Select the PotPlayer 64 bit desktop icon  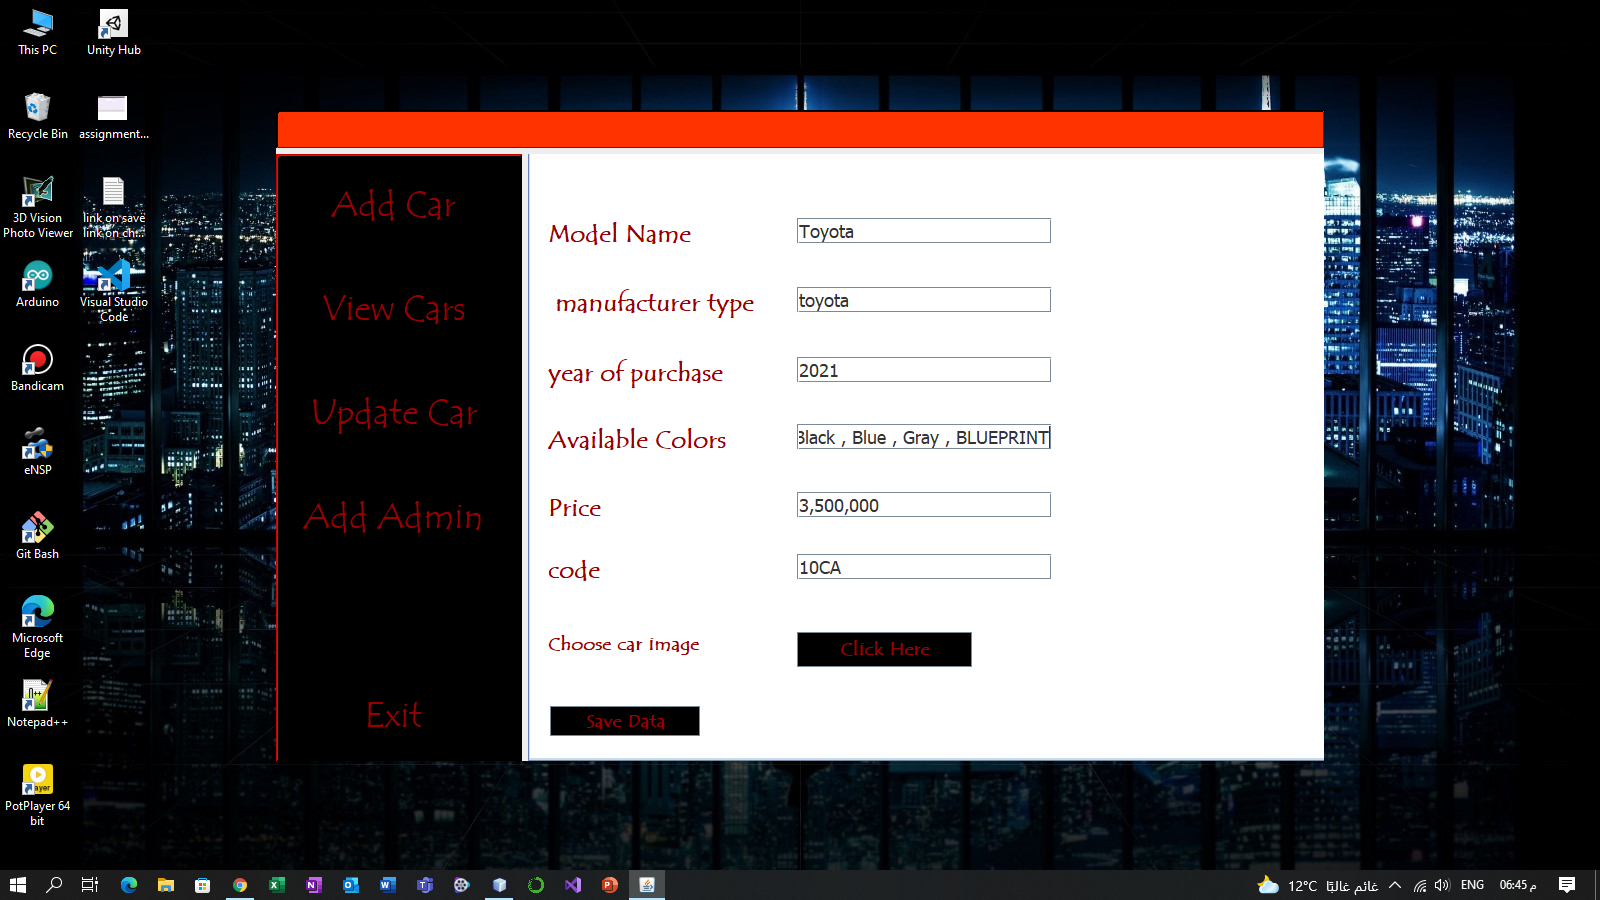[38, 795]
